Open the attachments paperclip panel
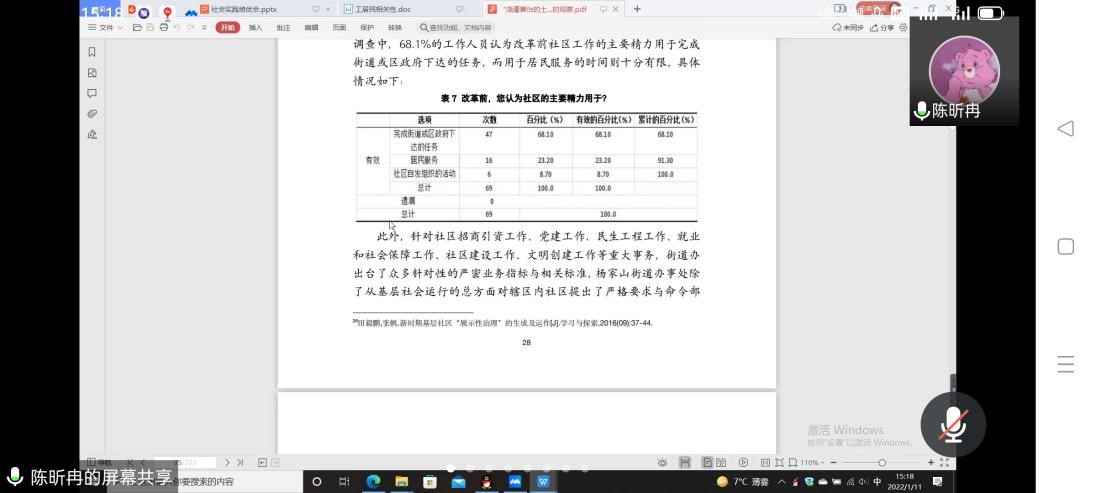 tap(92, 114)
